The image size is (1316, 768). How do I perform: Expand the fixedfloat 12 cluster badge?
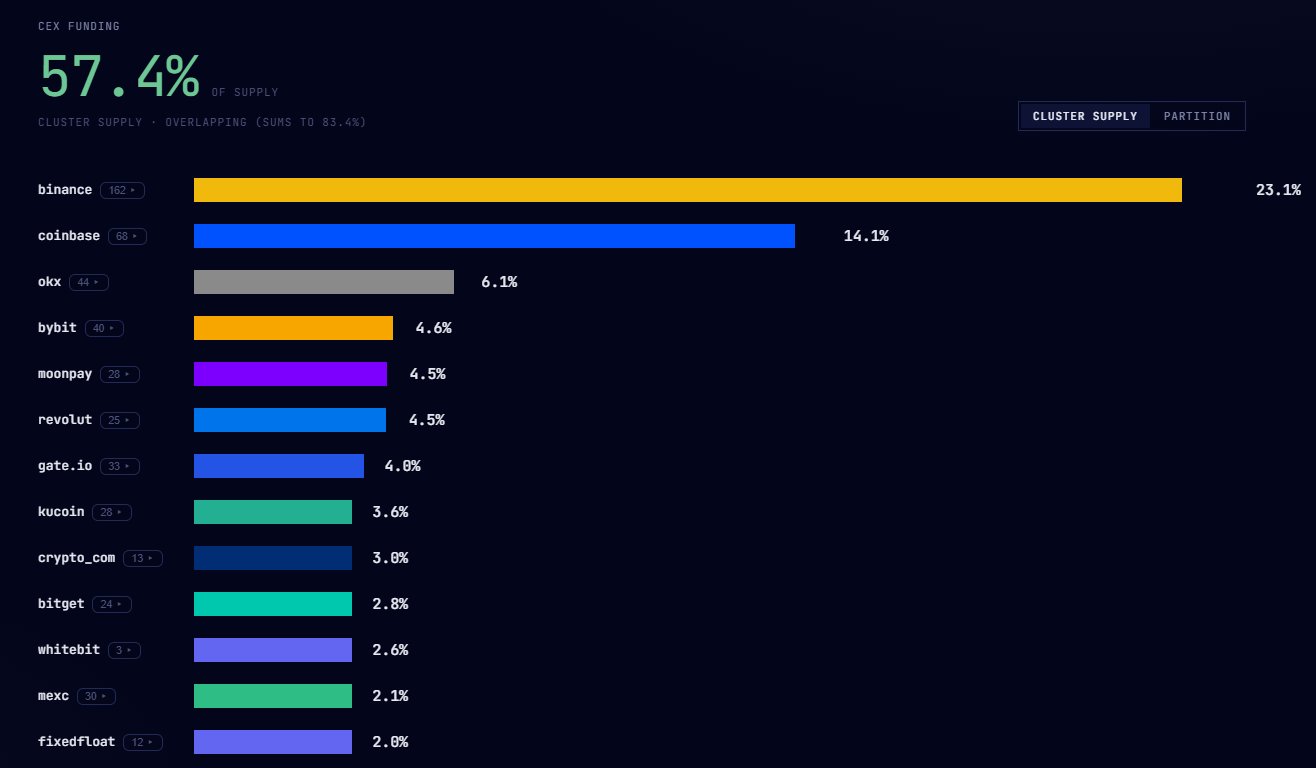coord(143,742)
